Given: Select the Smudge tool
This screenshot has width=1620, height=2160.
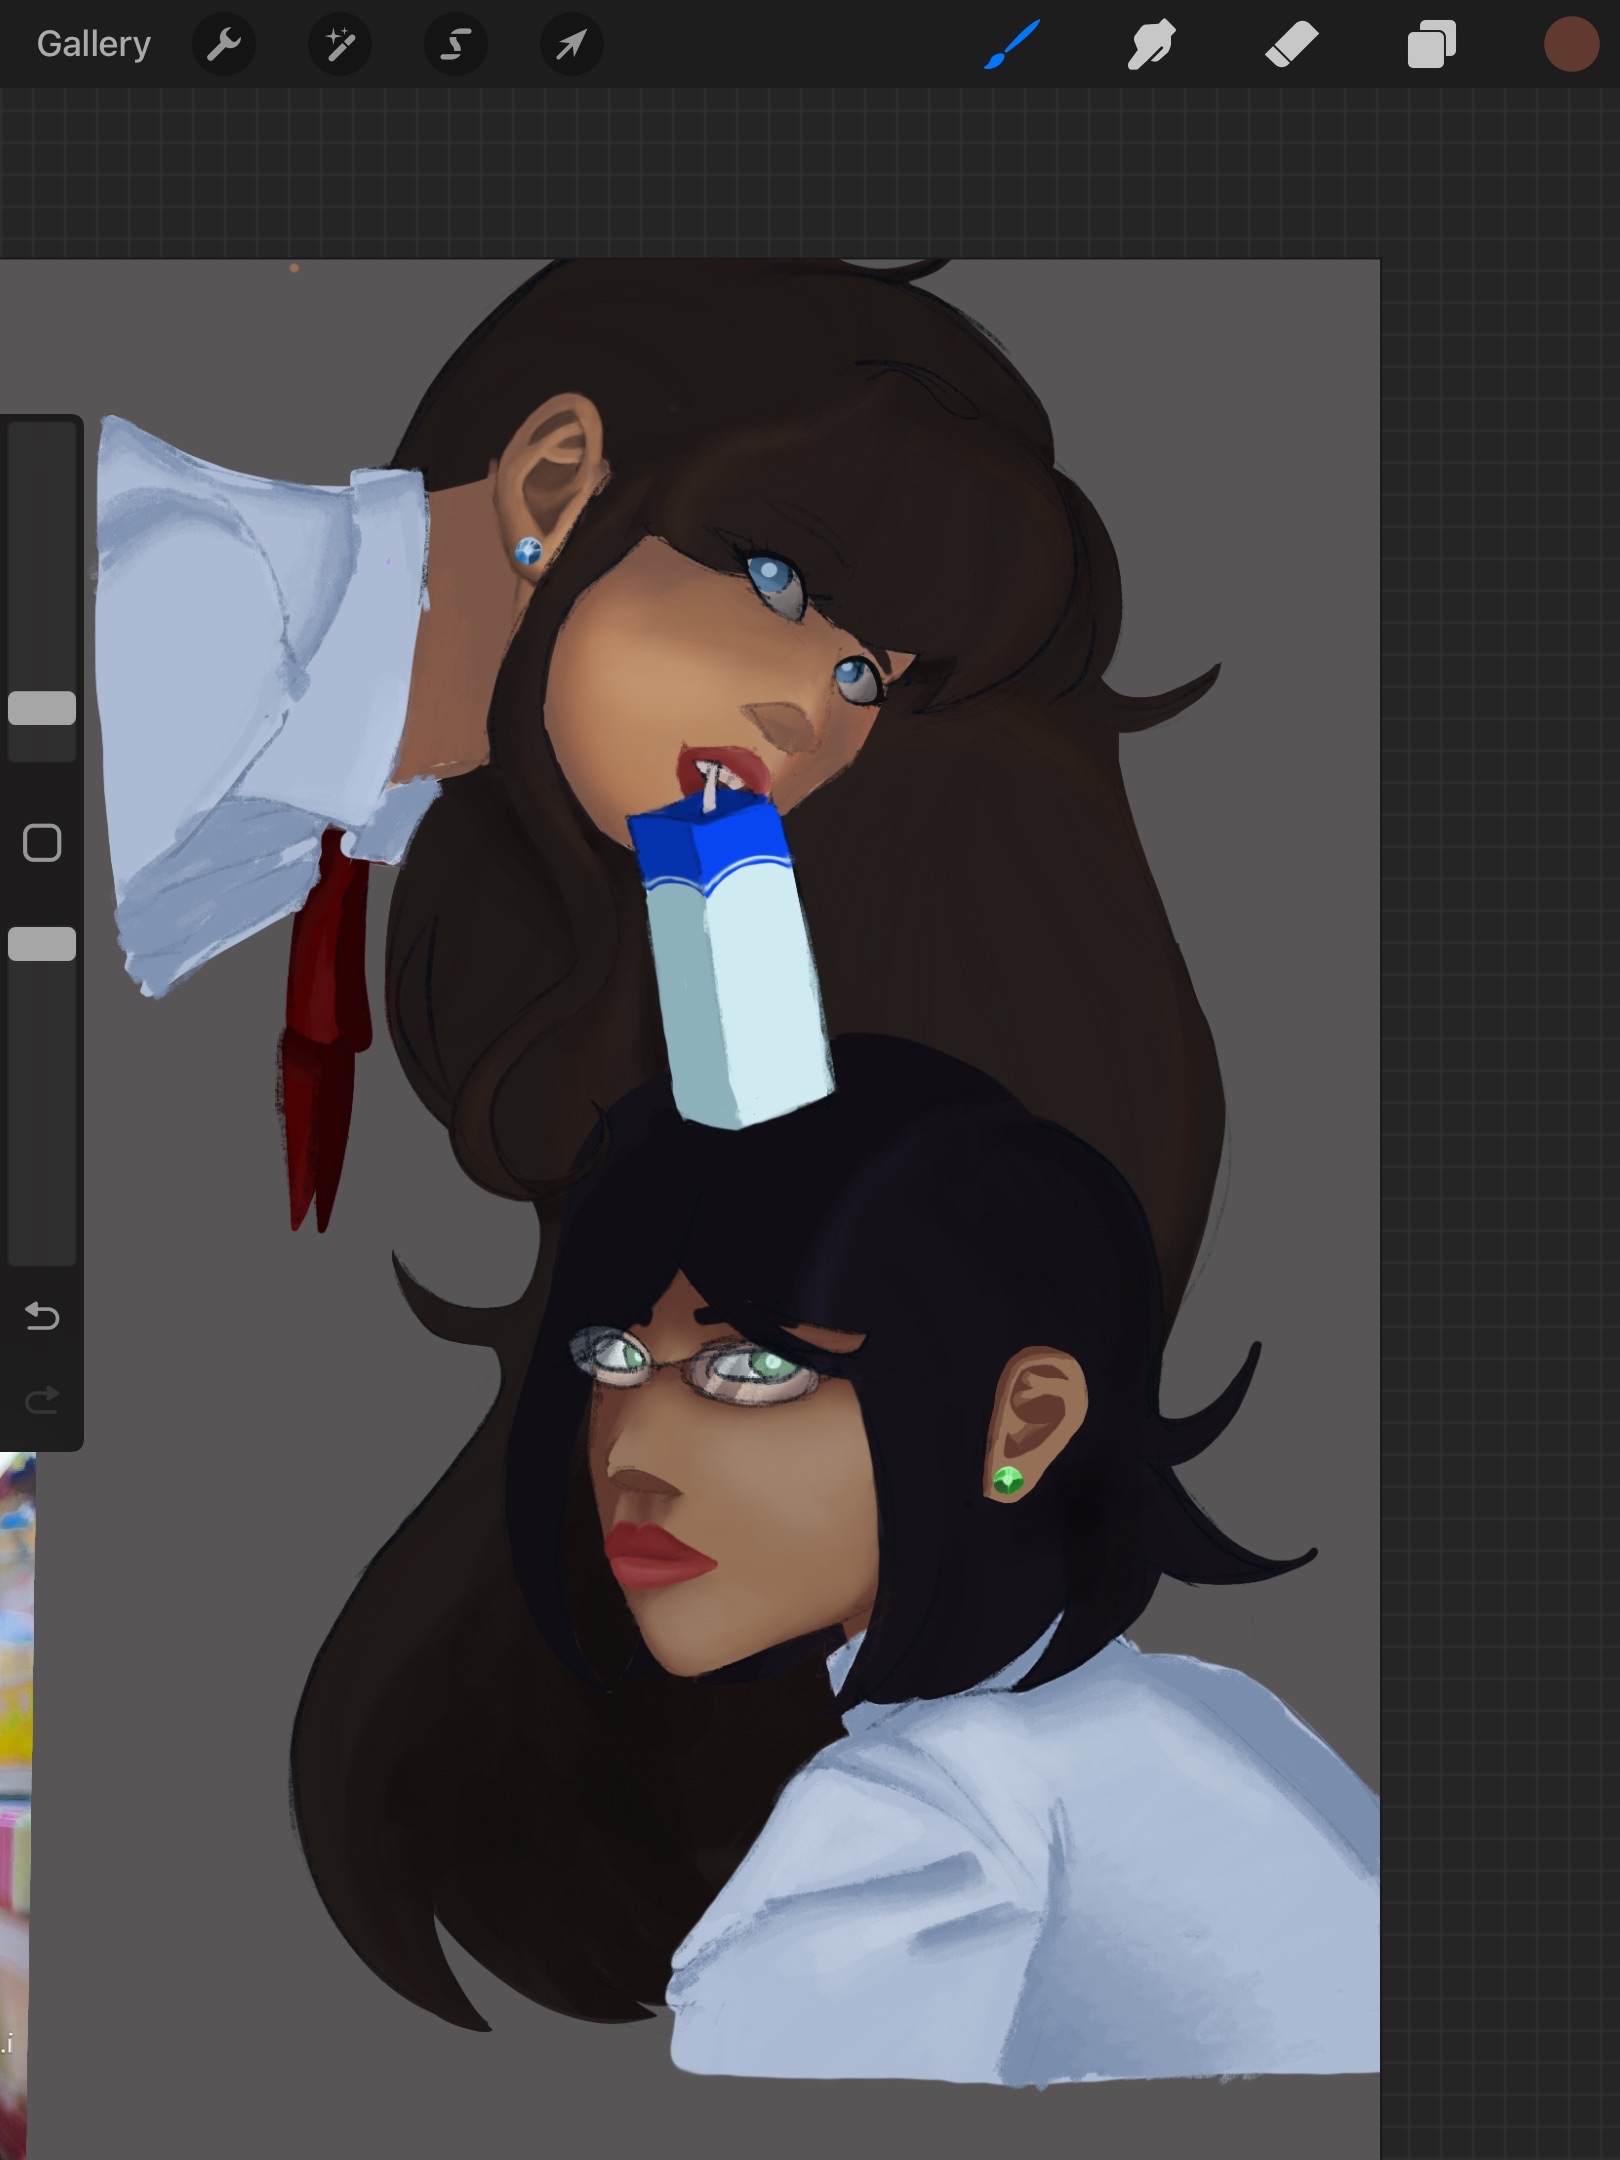Looking at the screenshot, I should [x=1151, y=45].
